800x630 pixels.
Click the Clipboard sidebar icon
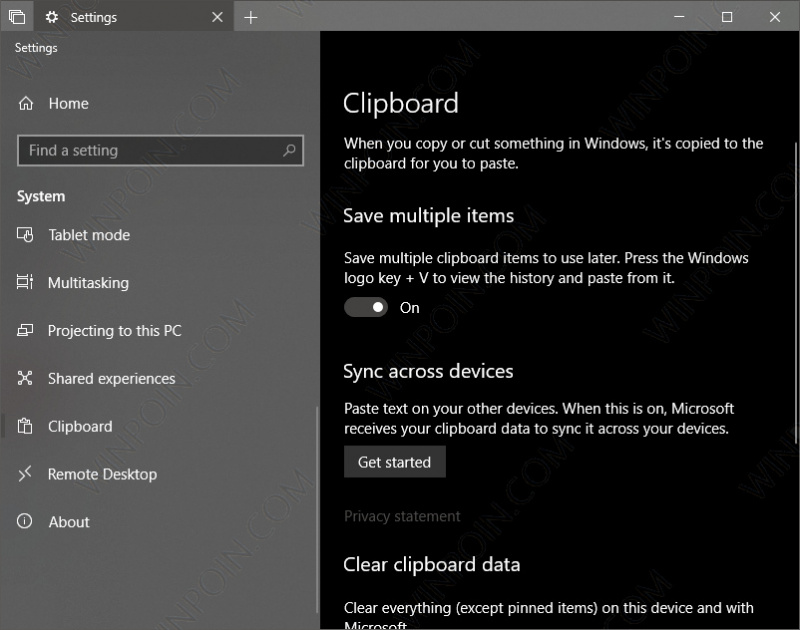point(25,426)
